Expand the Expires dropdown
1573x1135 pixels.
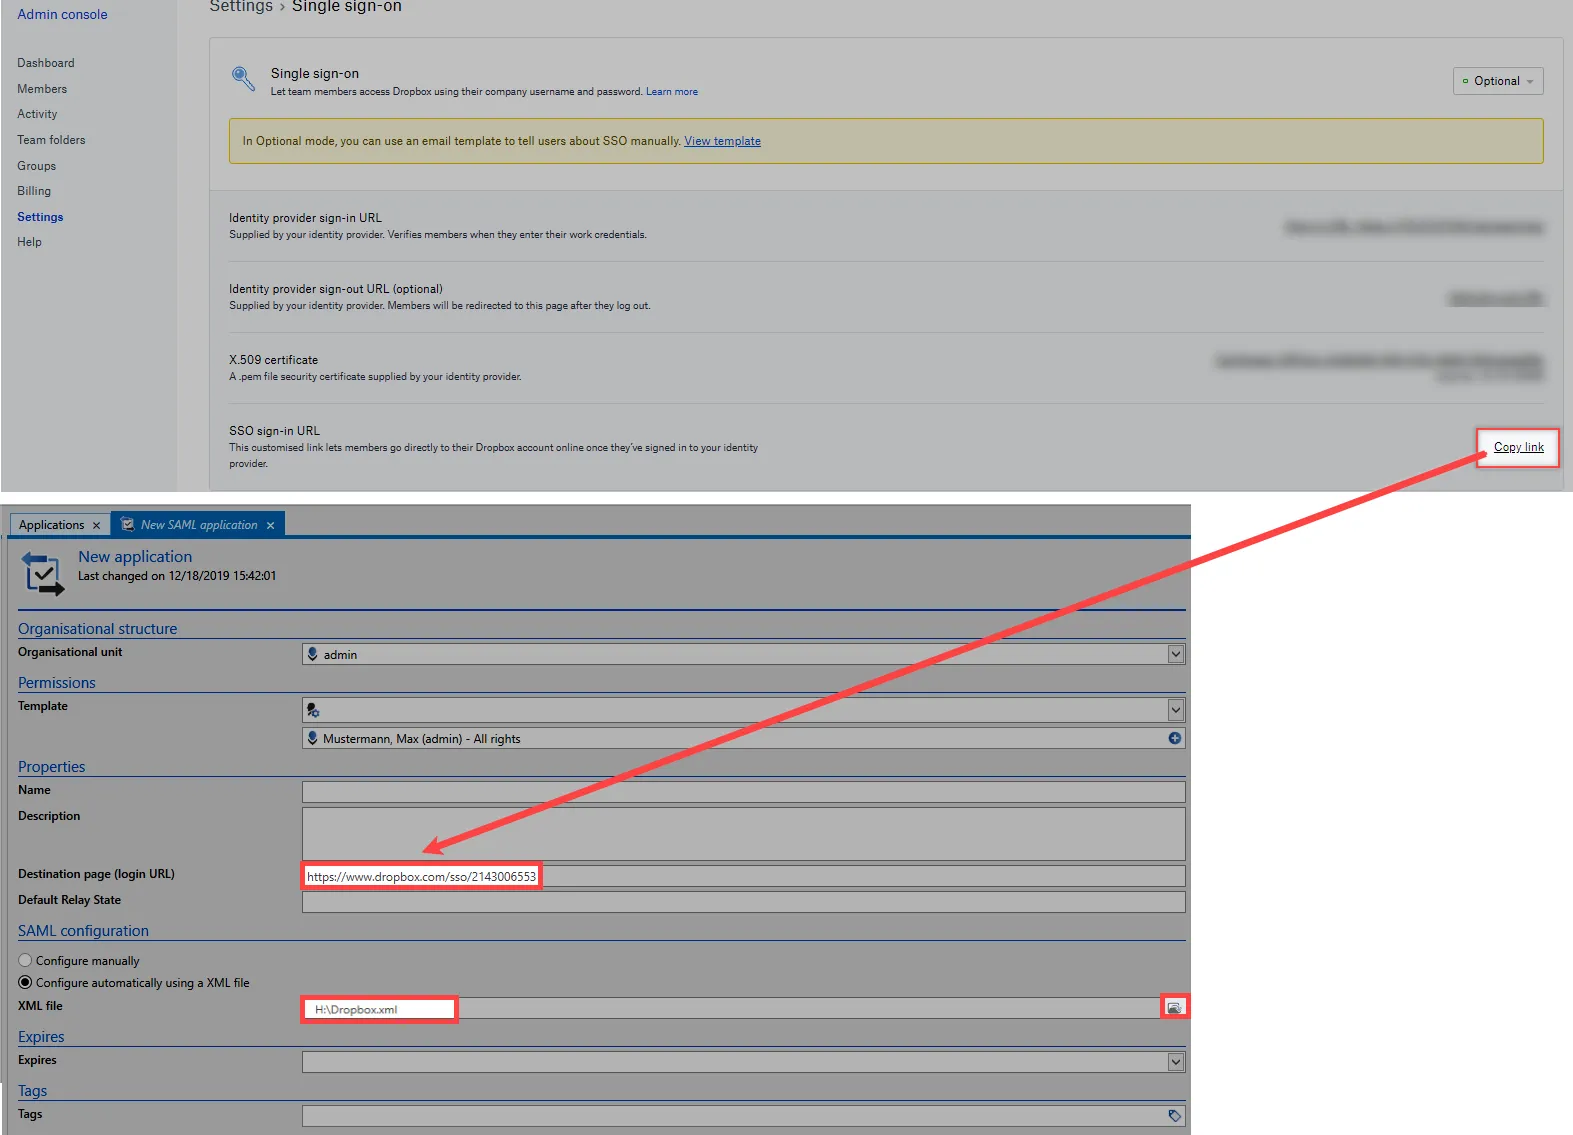[1176, 1062]
